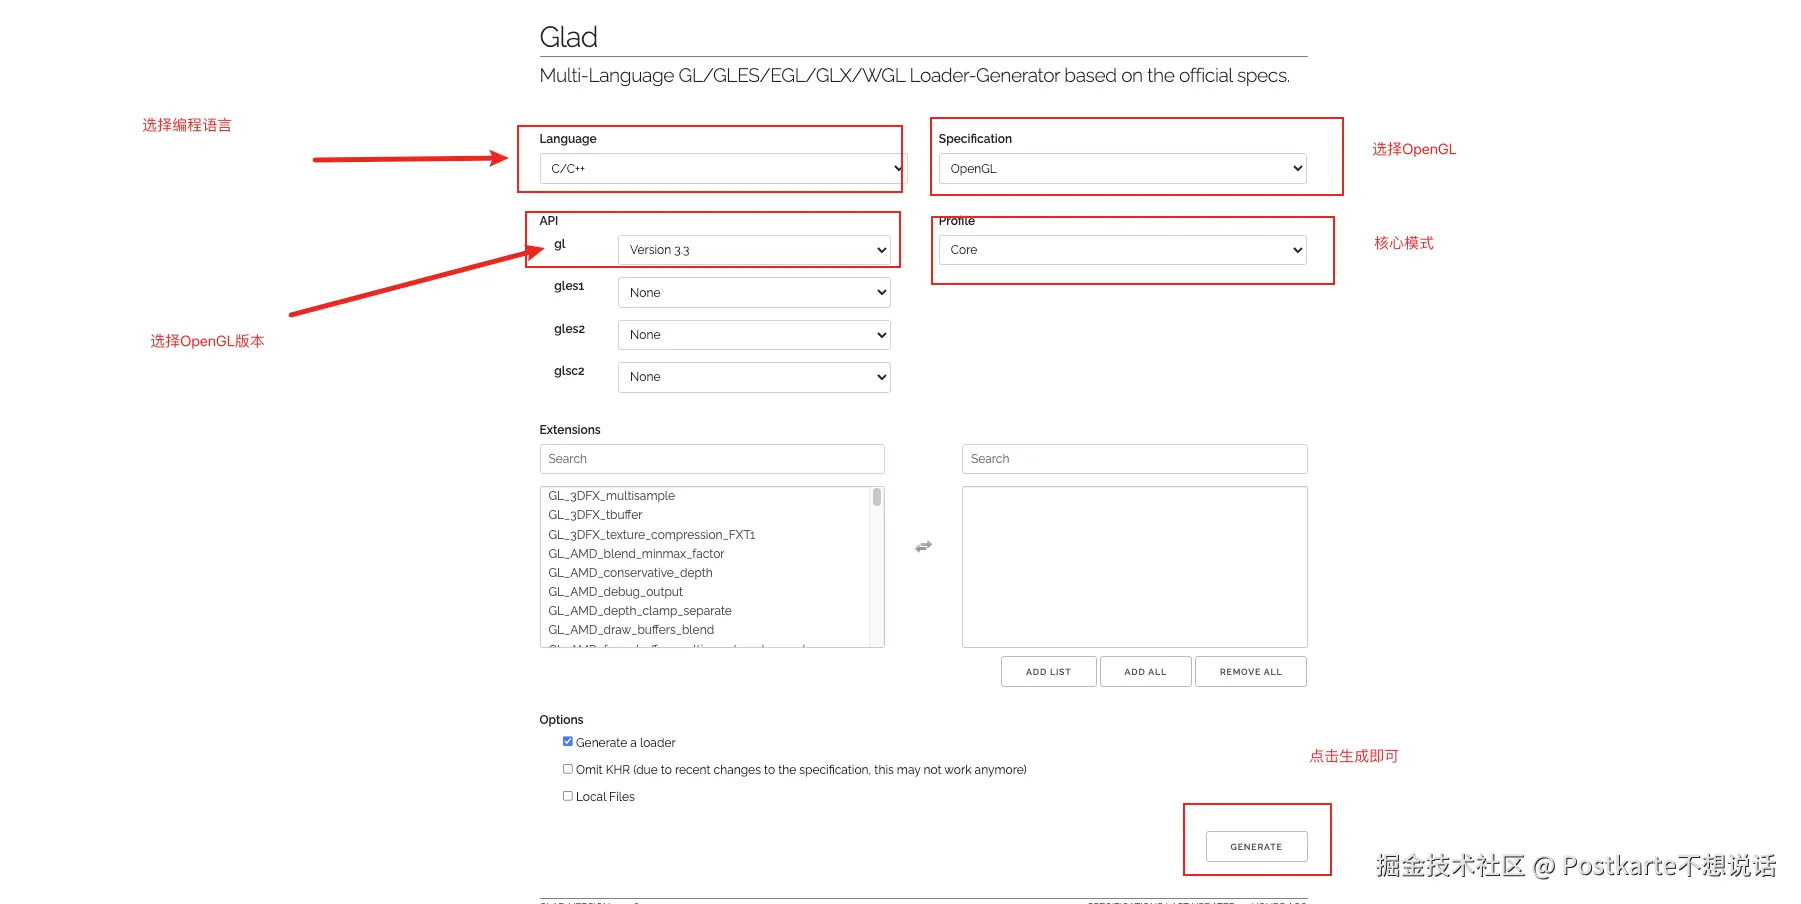This screenshot has height=904, width=1801.
Task: Open the gles2 version dropdown
Action: [x=754, y=335]
